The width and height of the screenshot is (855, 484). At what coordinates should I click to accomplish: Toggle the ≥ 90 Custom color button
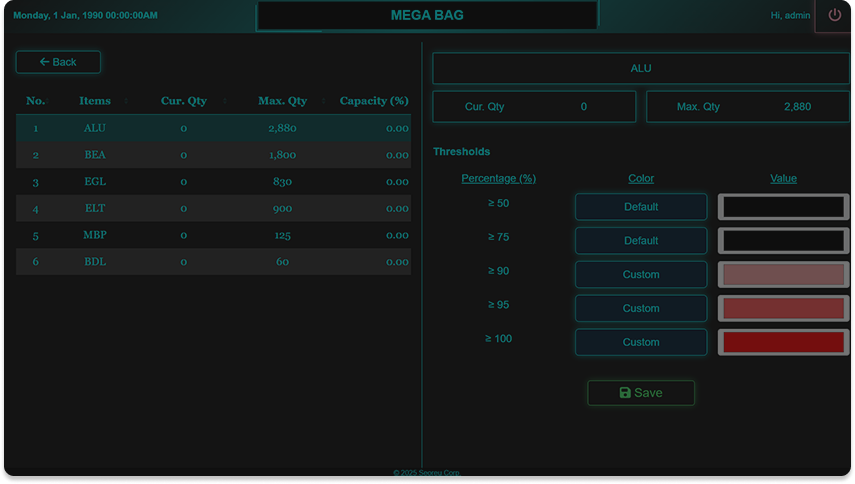pos(641,275)
